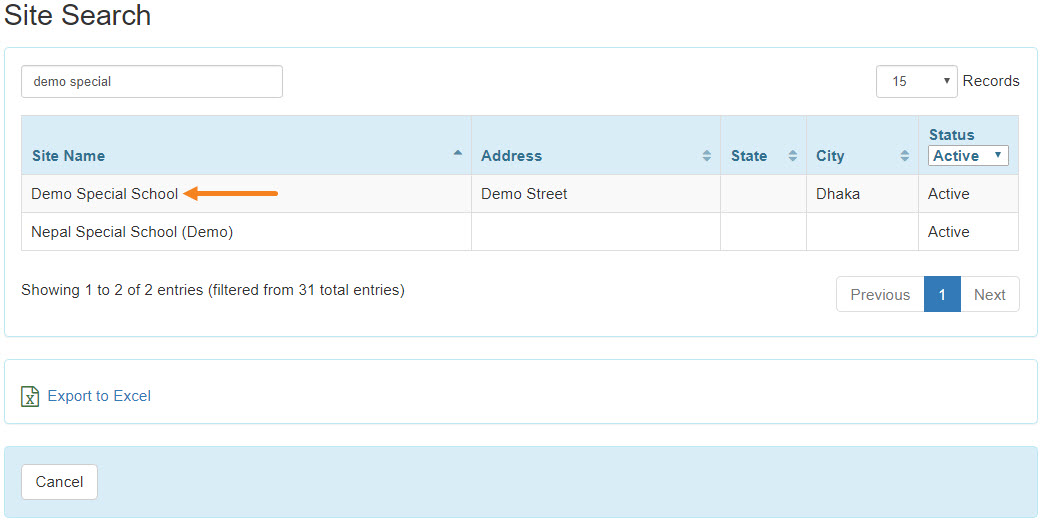Click the Status header label

951,135
